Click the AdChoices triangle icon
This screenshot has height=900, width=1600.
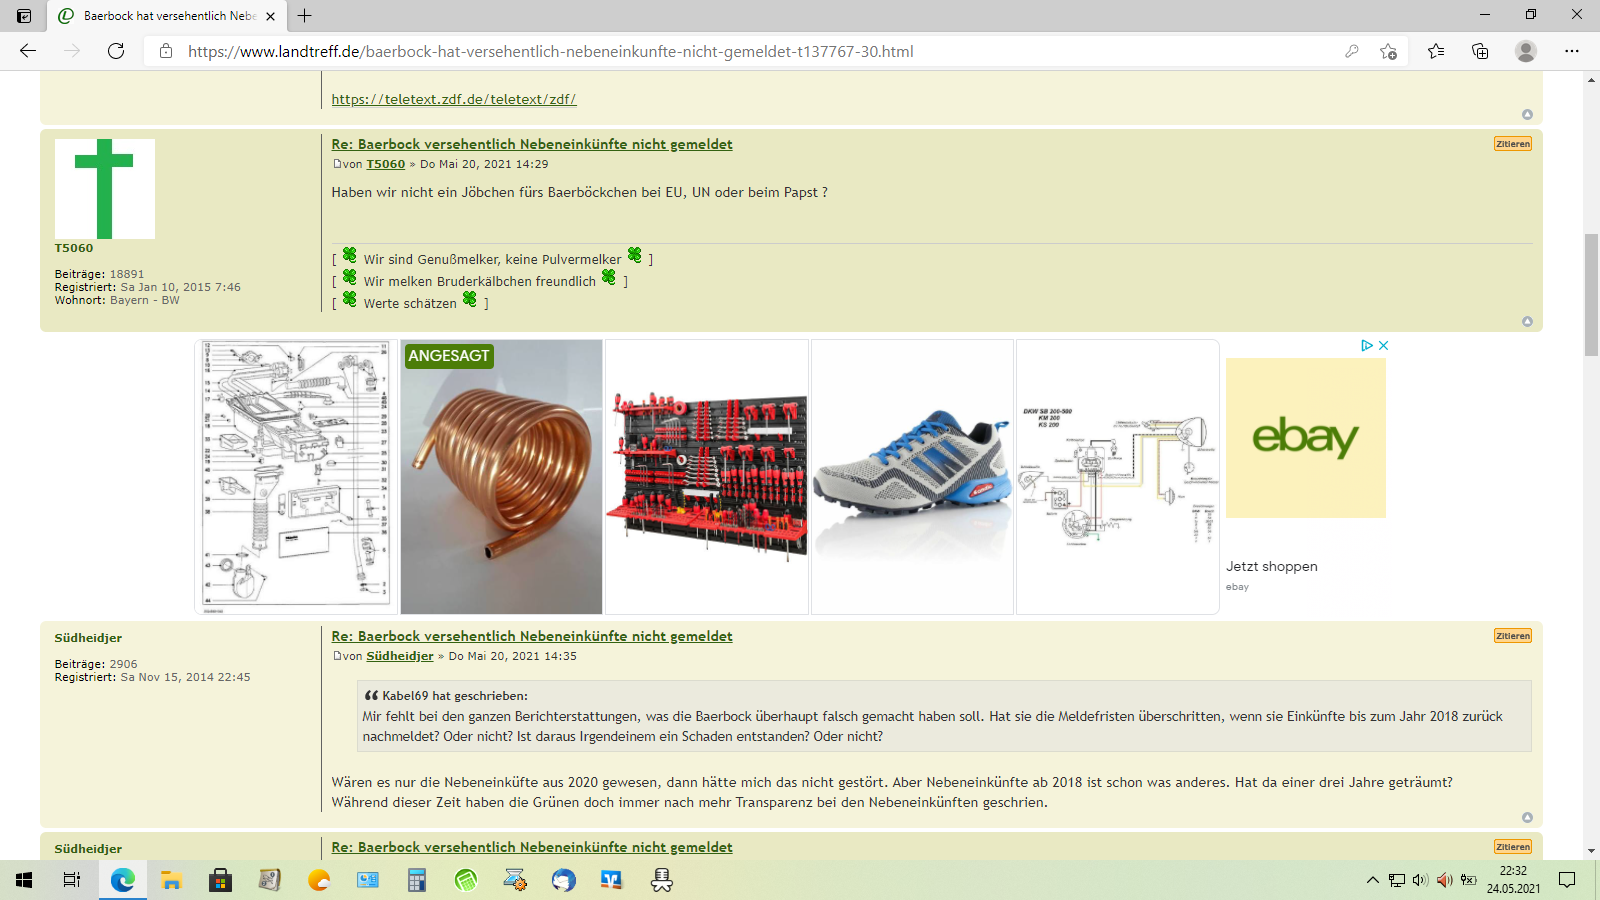1366,345
